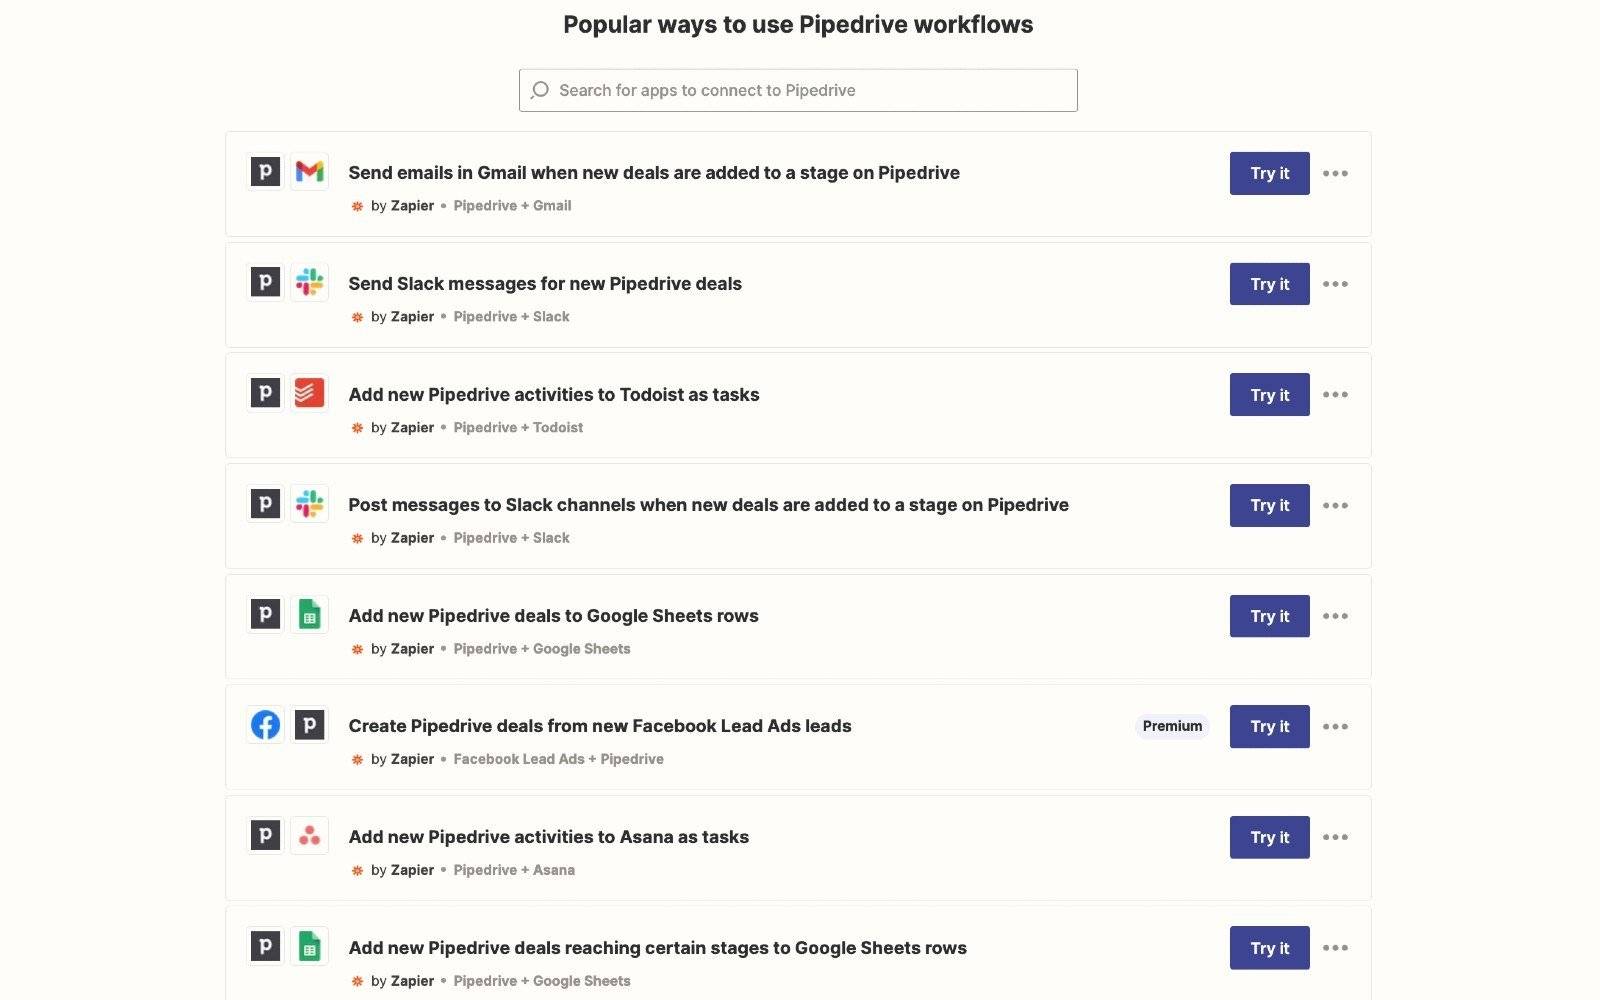Open three-dot menu for Asana tasks workflow
This screenshot has height=1000, width=1600.
(x=1335, y=837)
